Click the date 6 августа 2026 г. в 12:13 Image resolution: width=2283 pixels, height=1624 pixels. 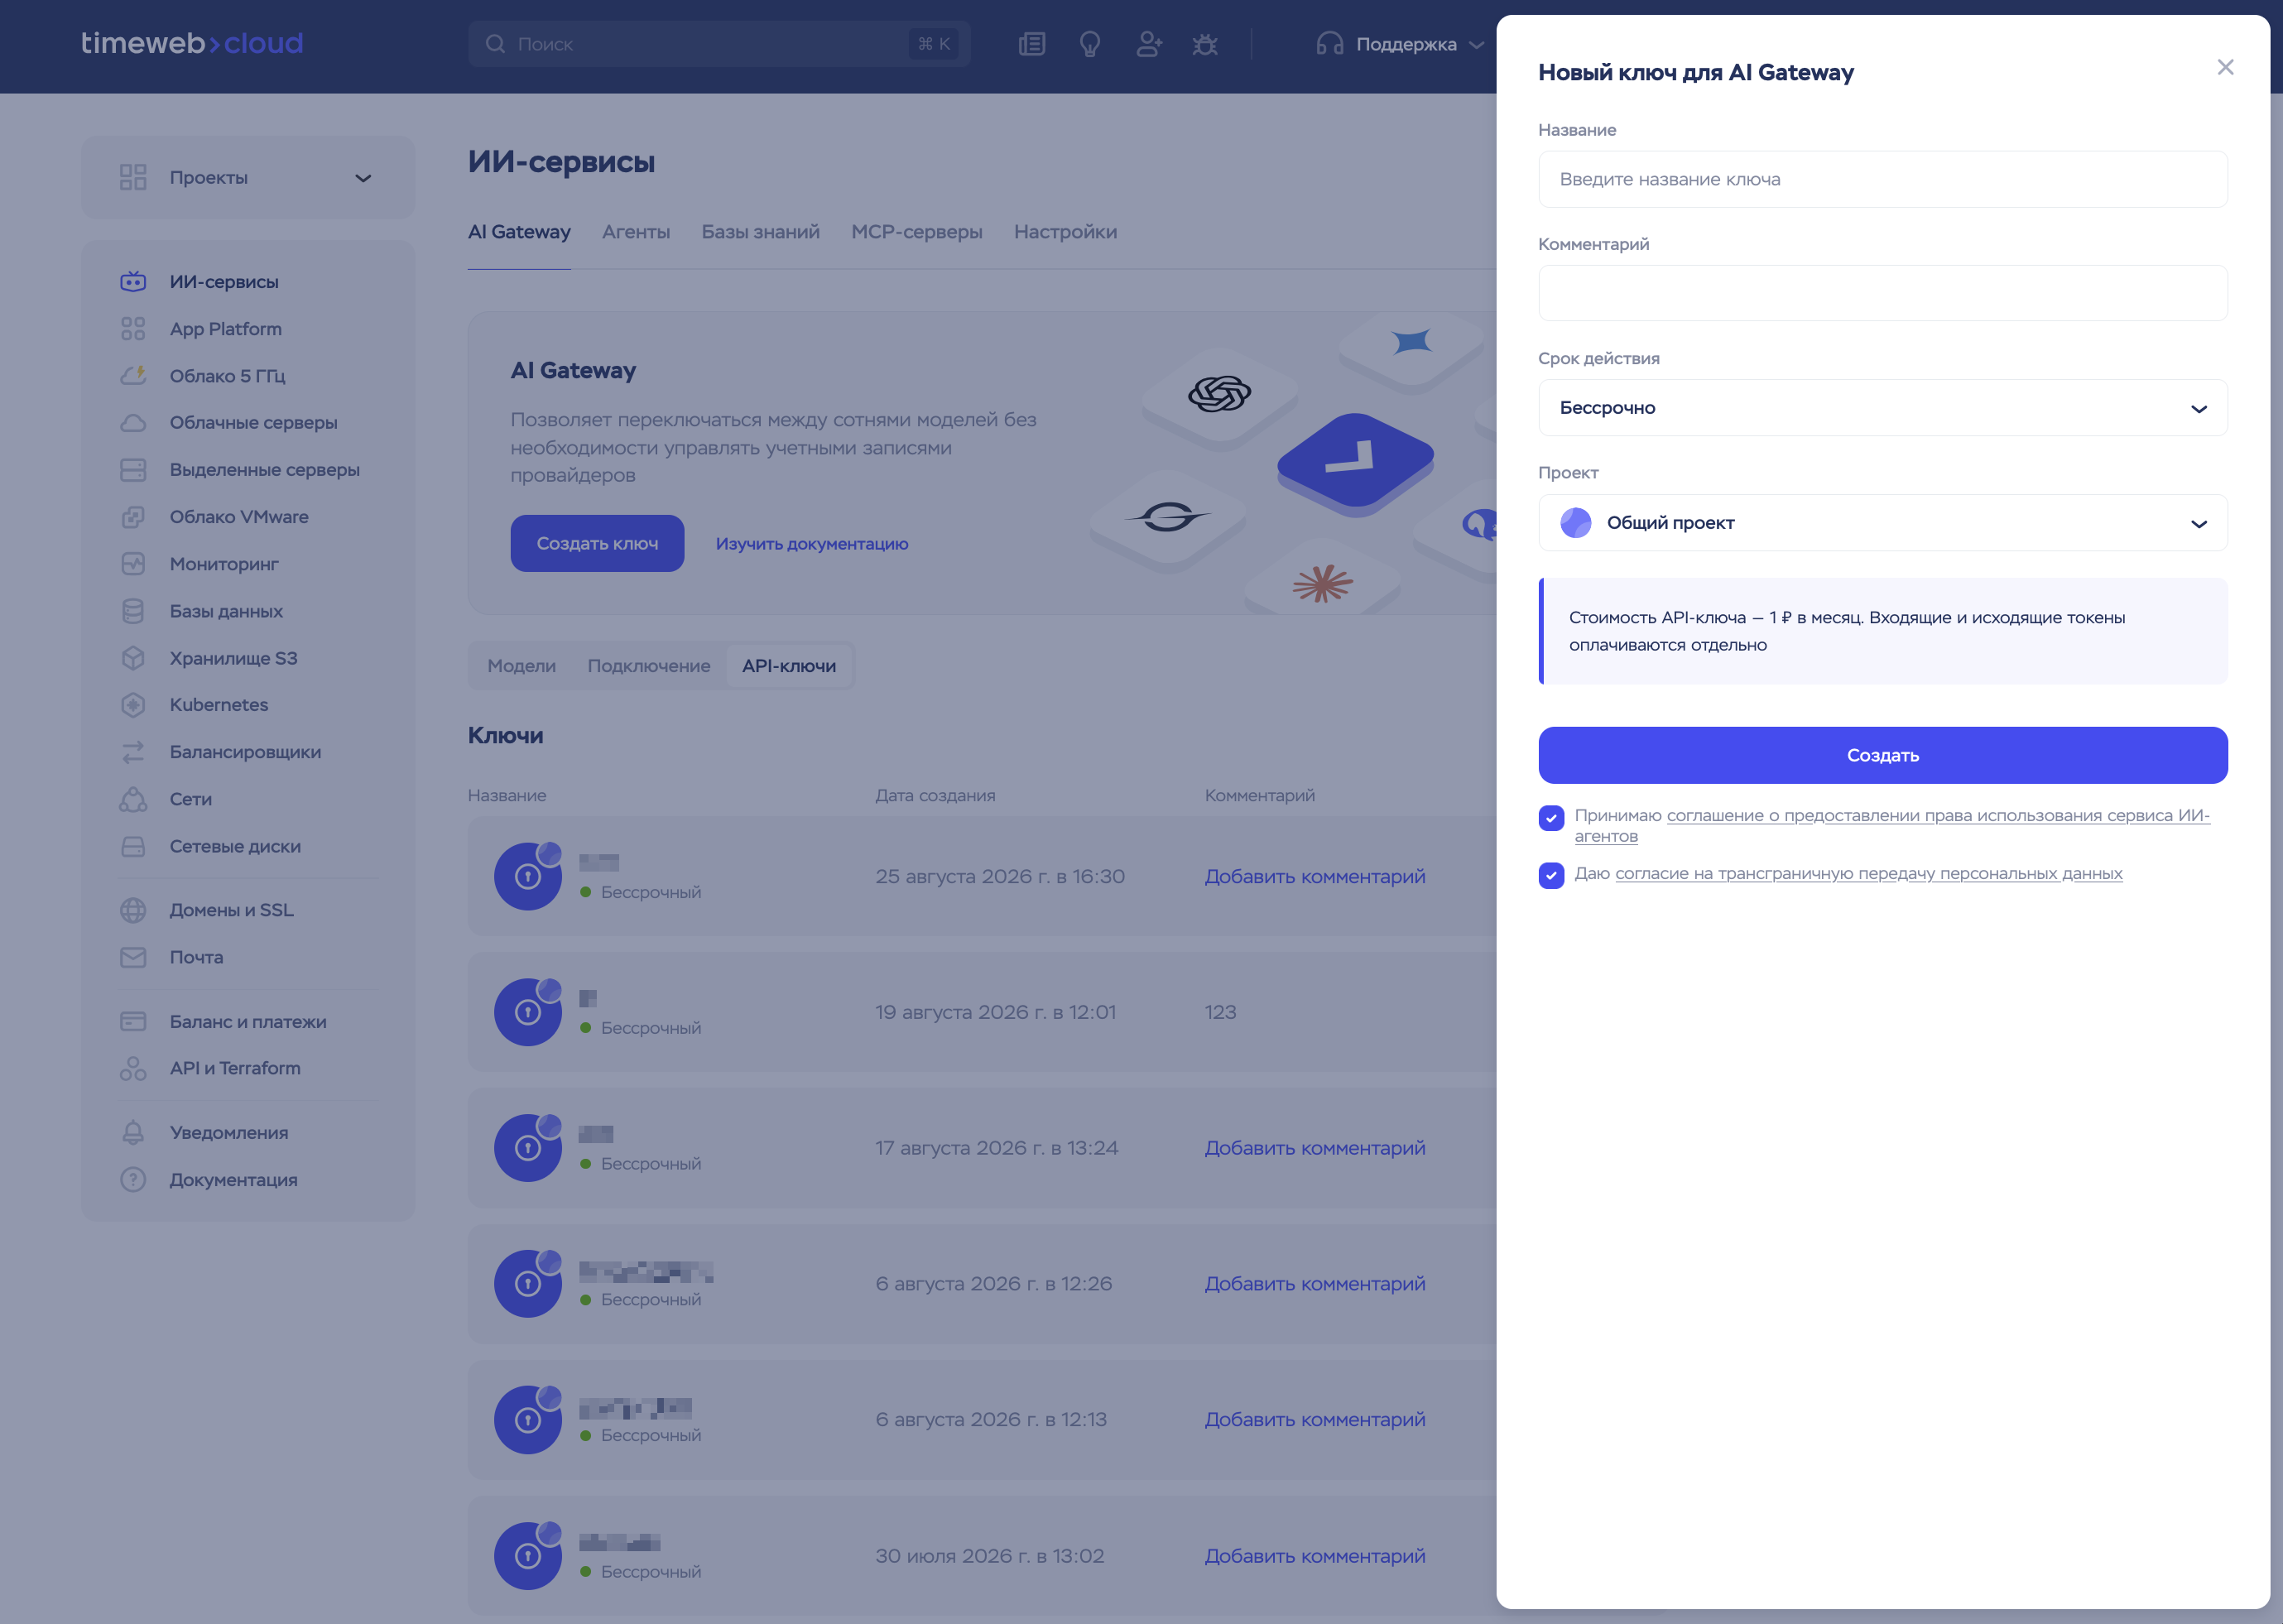click(x=991, y=1420)
